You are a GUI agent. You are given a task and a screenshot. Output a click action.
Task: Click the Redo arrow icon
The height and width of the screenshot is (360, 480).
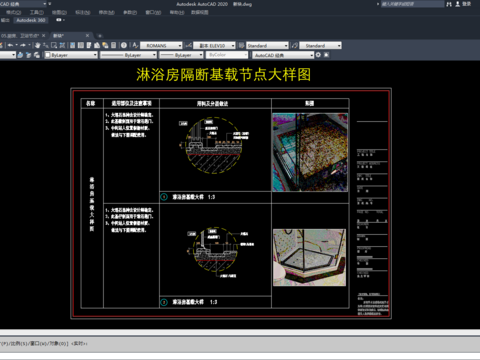tap(23, 45)
